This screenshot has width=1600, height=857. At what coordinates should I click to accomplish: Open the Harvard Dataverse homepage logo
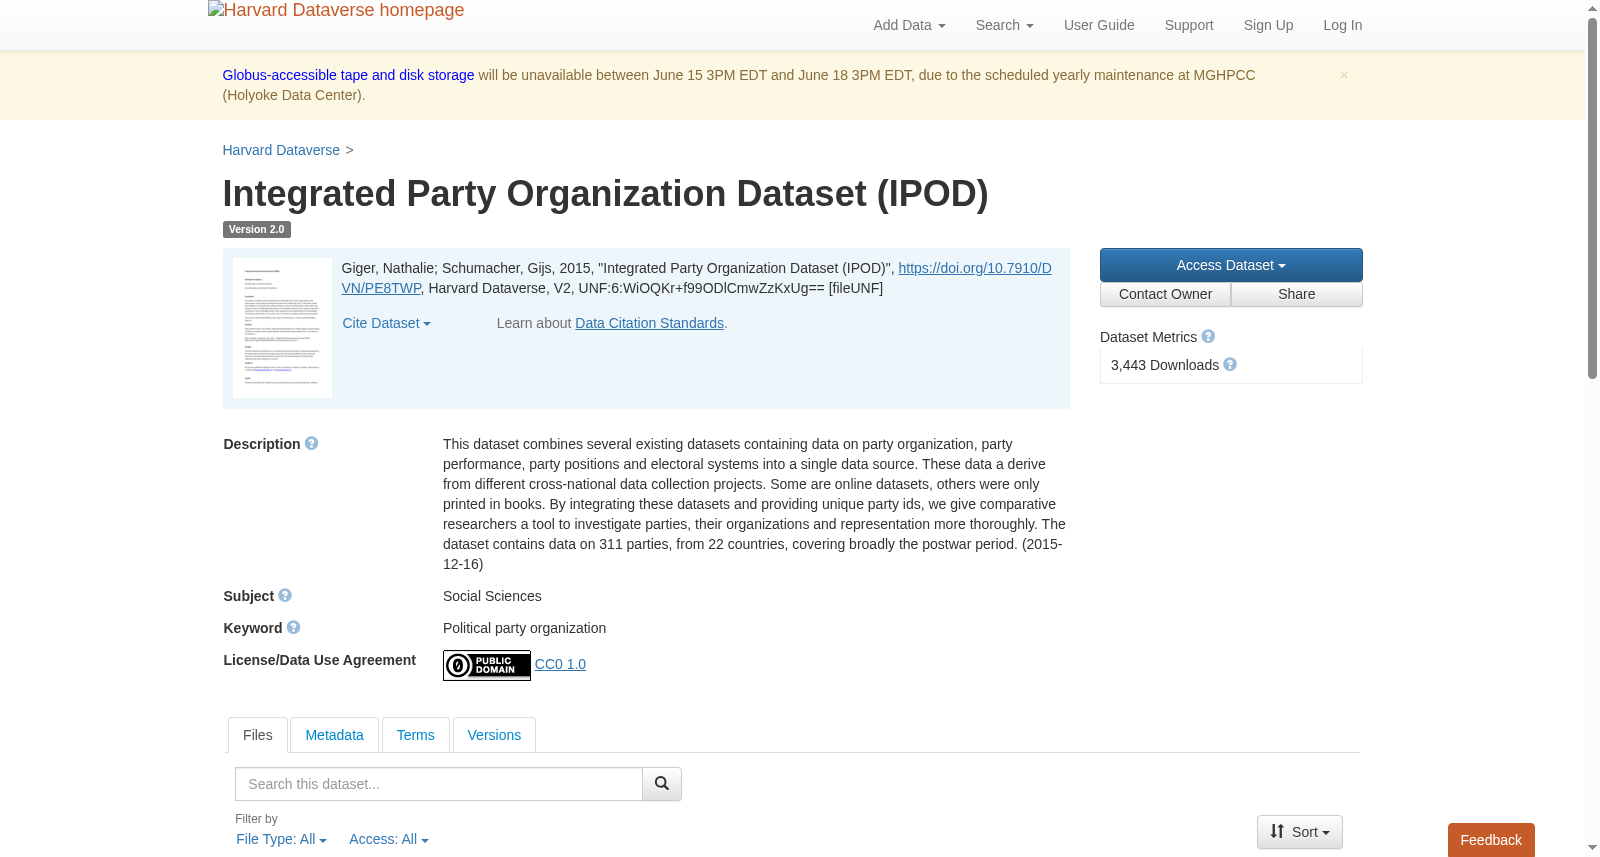tap(336, 11)
